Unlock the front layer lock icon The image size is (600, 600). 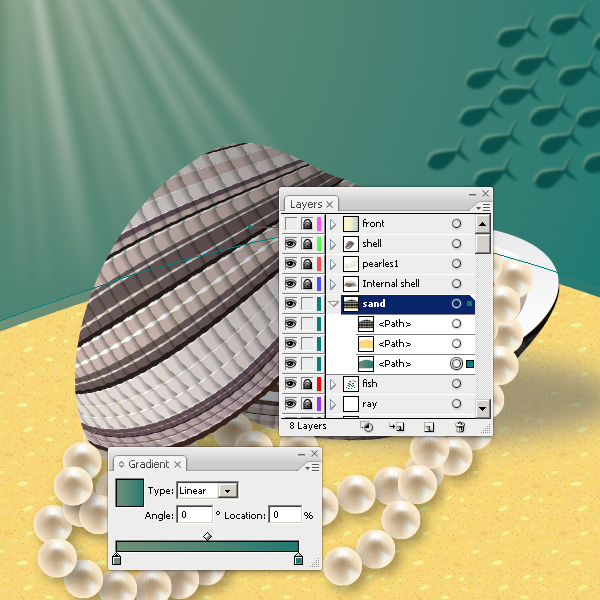[307, 224]
